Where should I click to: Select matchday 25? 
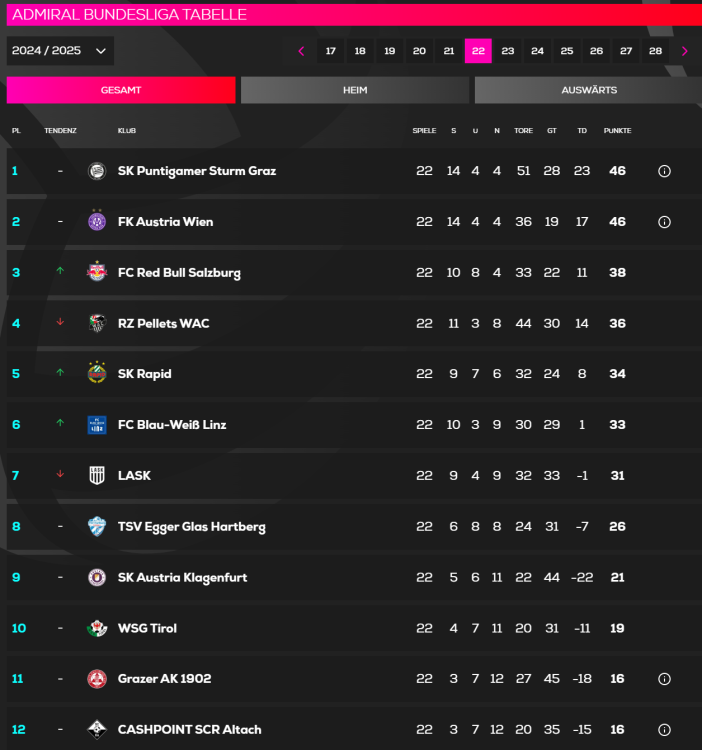[567, 51]
